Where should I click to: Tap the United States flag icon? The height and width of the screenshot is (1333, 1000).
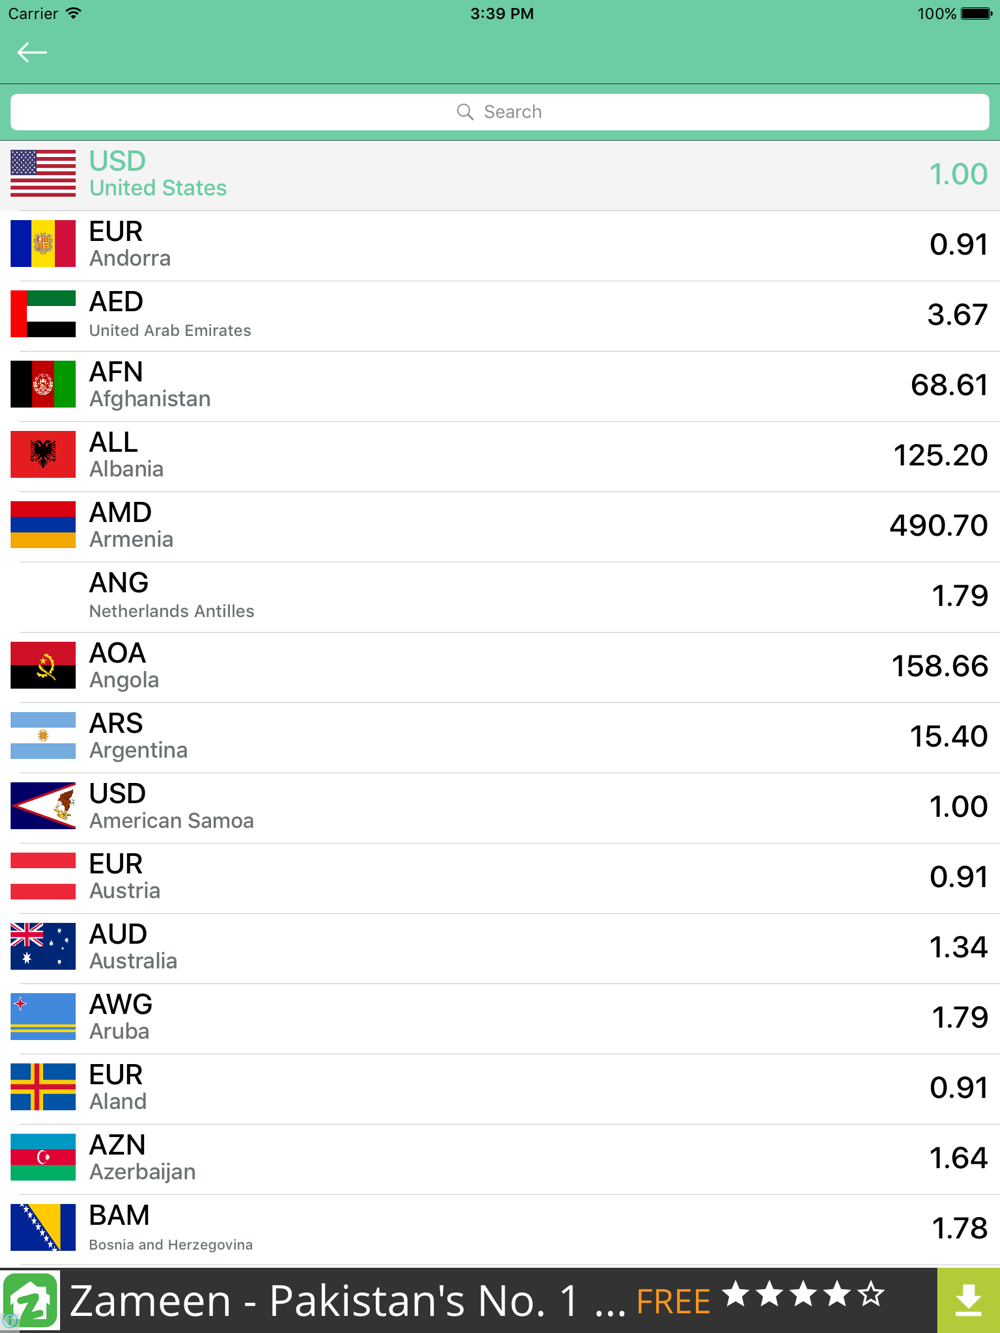tap(43, 174)
